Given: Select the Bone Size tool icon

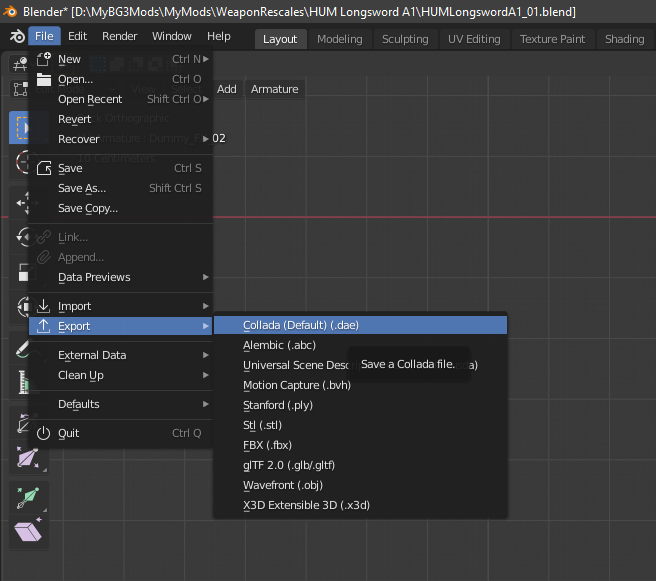Looking at the screenshot, I should click(28, 458).
